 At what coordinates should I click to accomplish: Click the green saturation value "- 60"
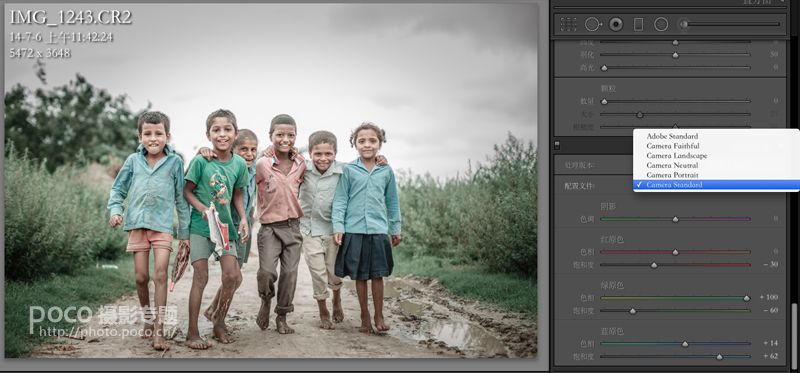[x=770, y=310]
